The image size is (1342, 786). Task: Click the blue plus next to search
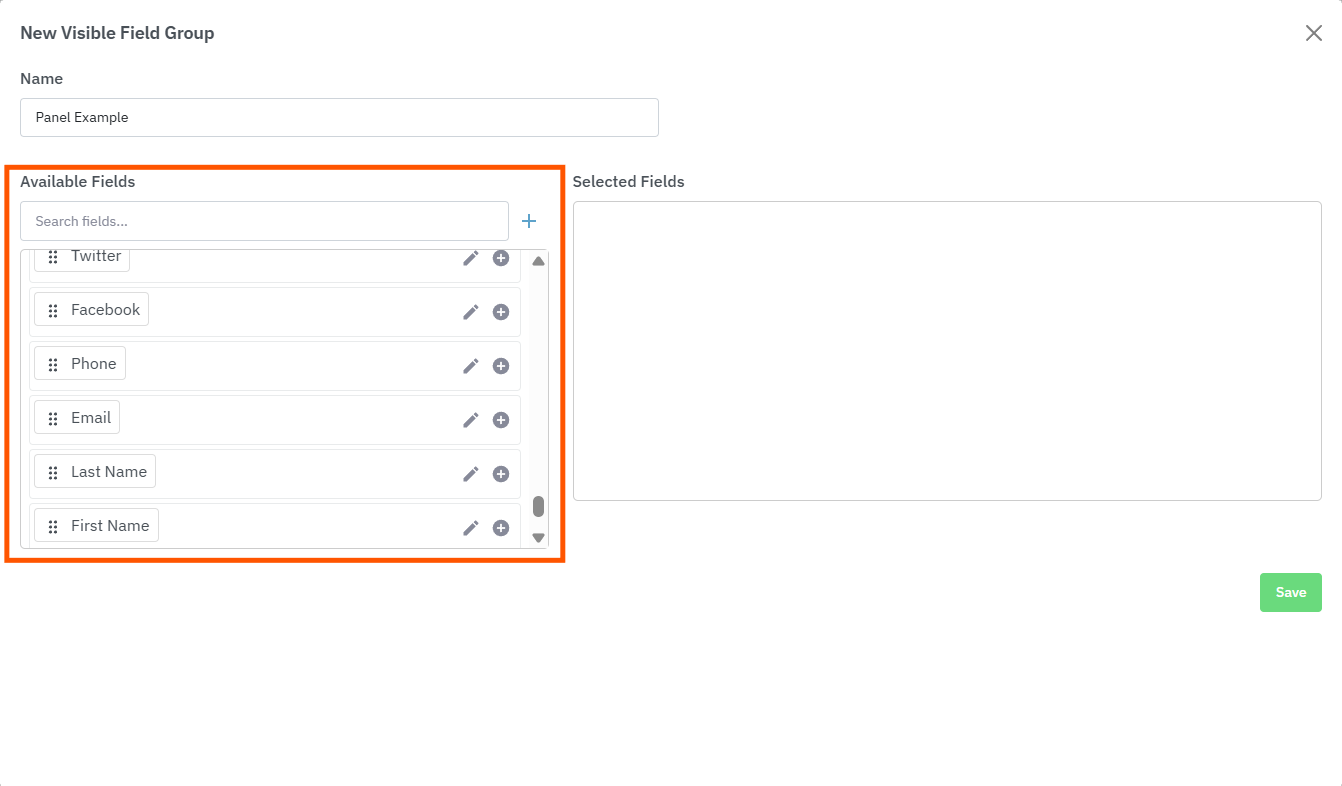coord(529,221)
